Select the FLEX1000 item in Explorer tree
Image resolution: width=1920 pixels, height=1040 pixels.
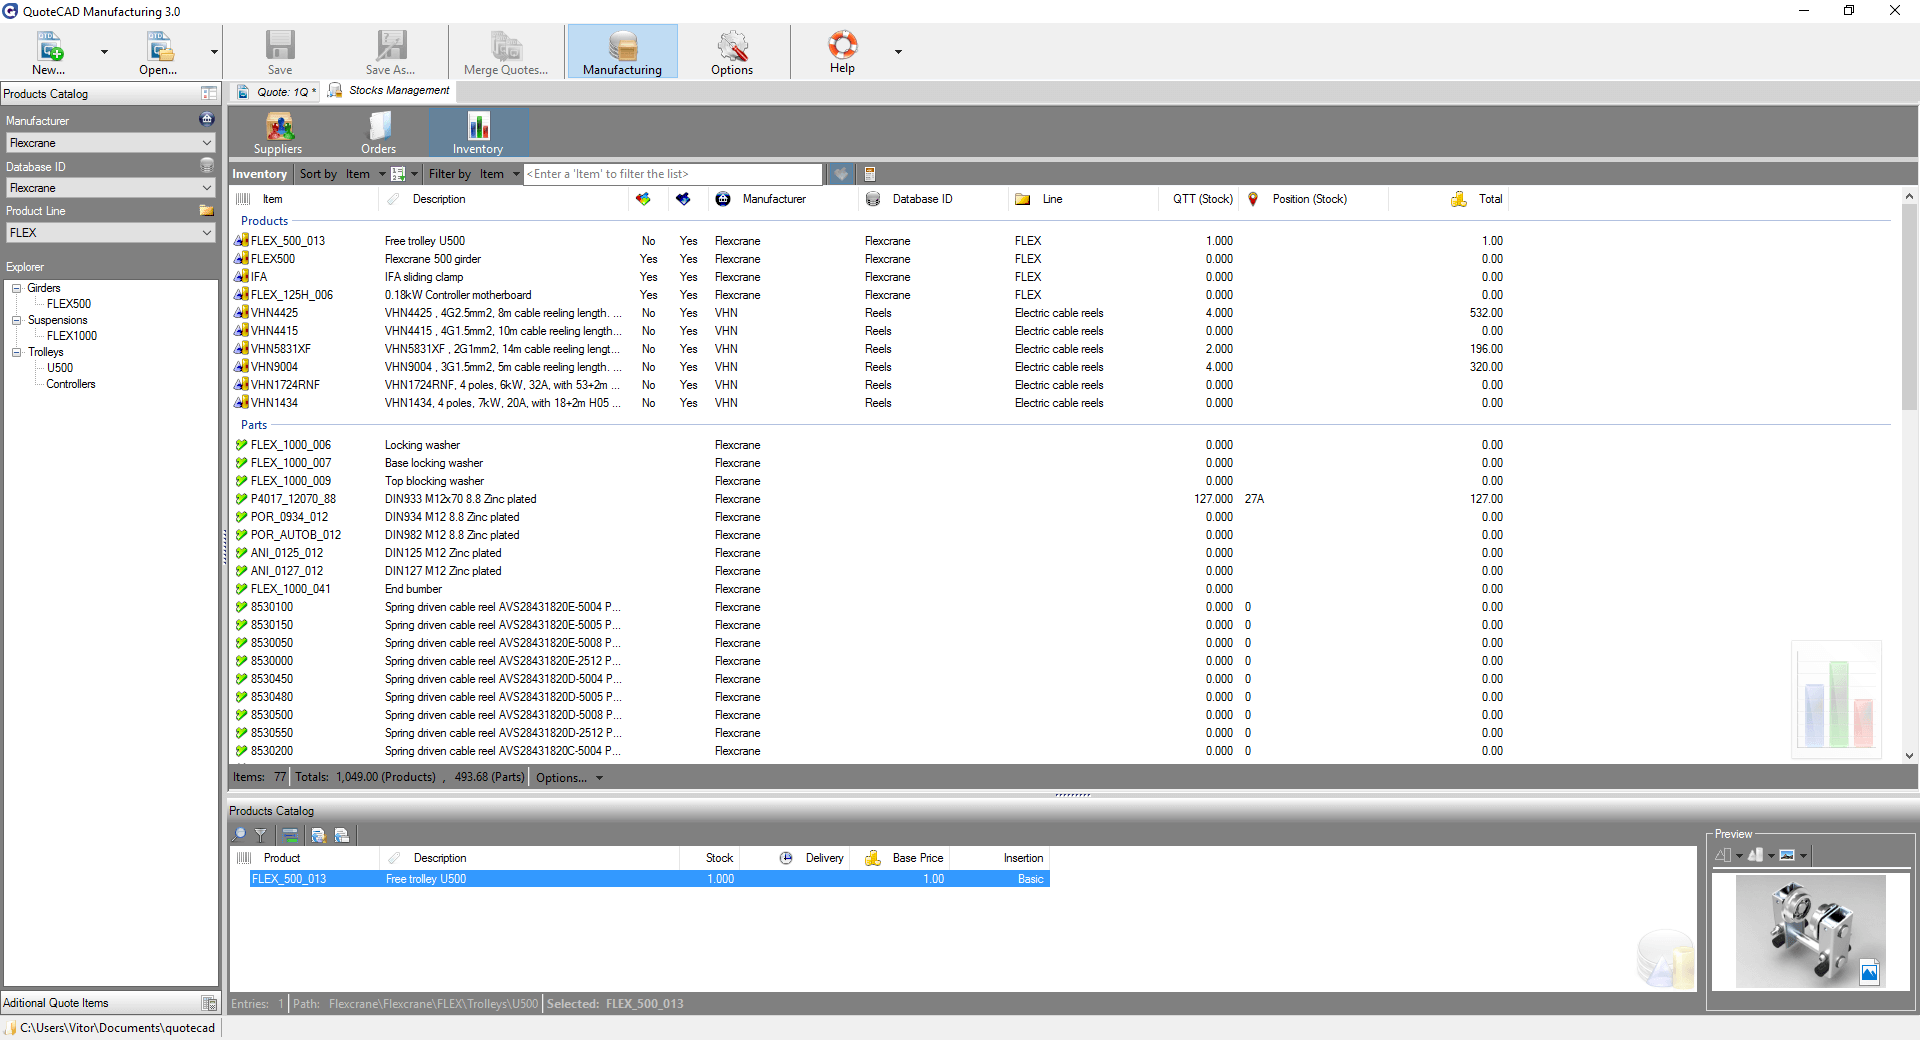(x=72, y=336)
